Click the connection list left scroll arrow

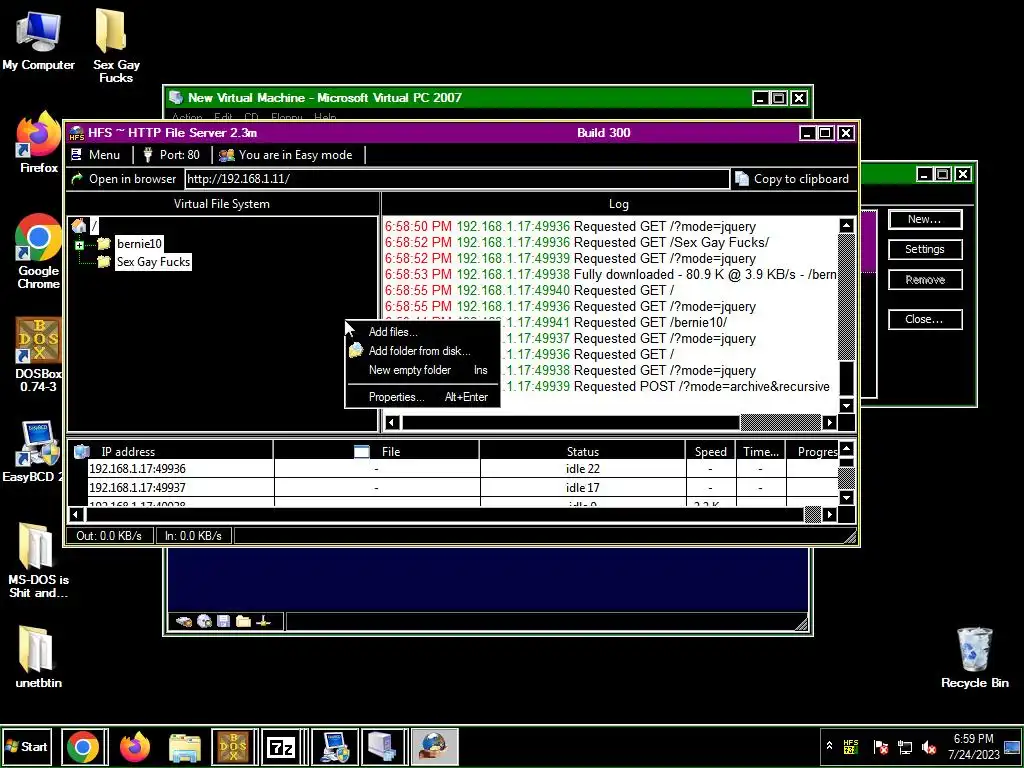click(x=76, y=515)
